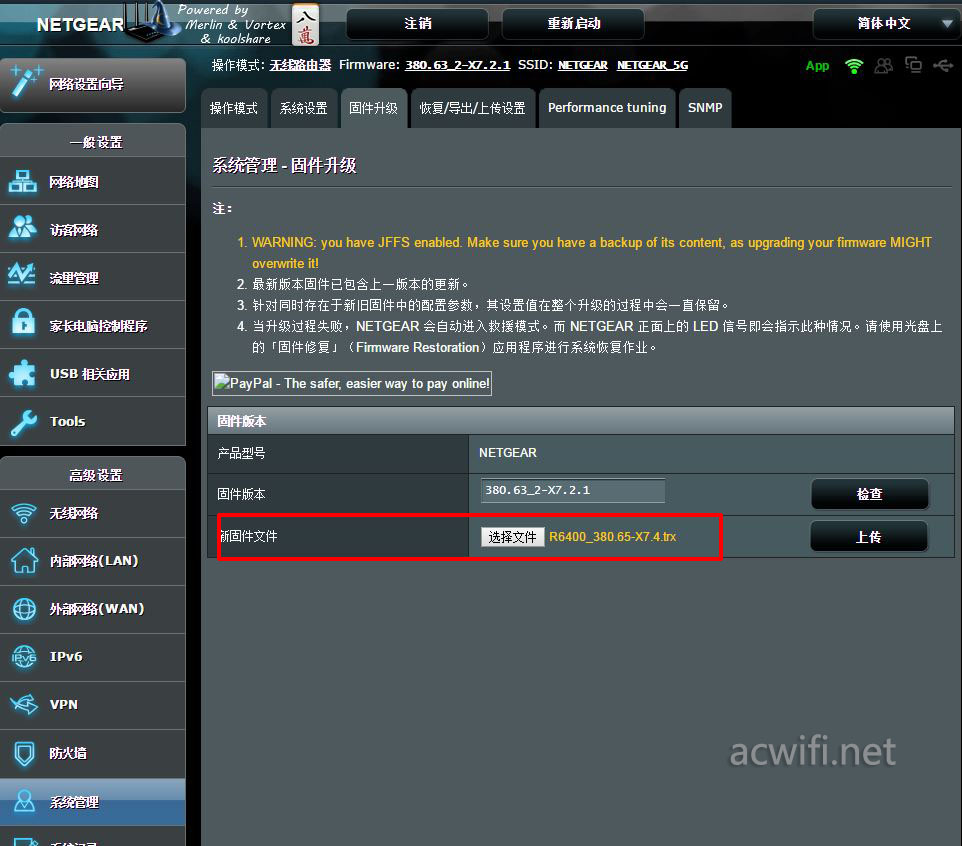The width and height of the screenshot is (962, 846).
Task: Open the 简体中文 language dropdown
Action: 885,24
